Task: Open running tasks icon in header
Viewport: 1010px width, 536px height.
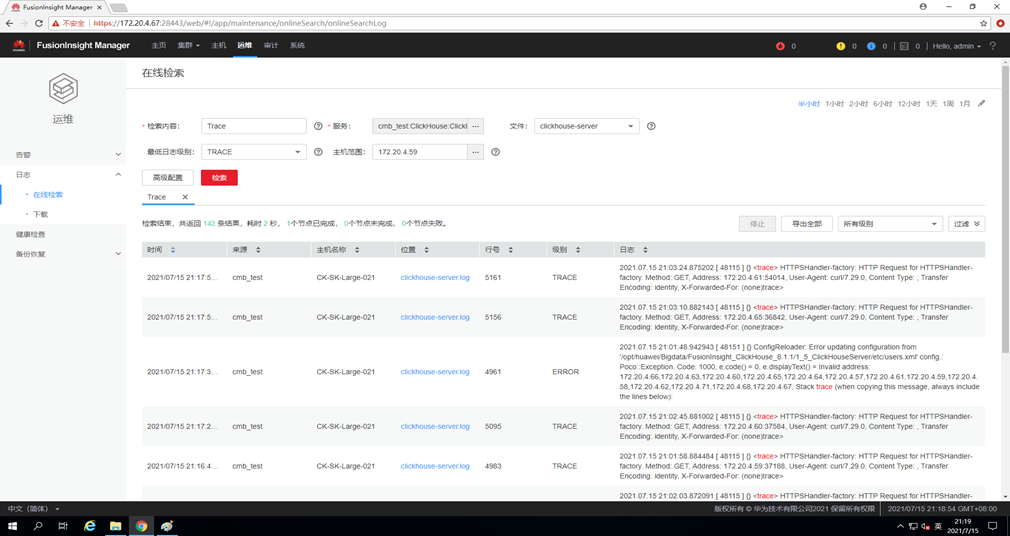Action: coord(904,46)
